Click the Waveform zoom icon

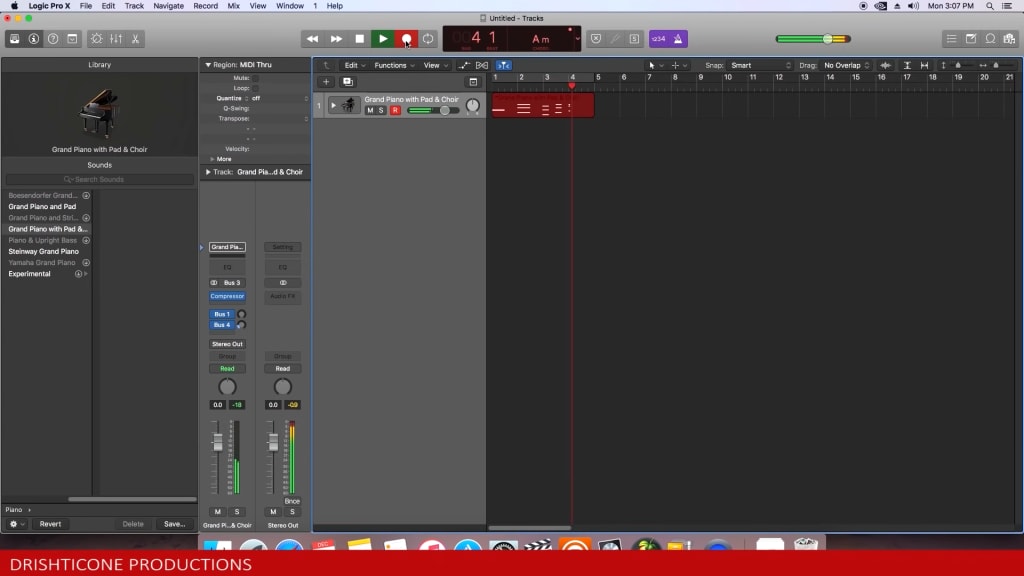885,65
